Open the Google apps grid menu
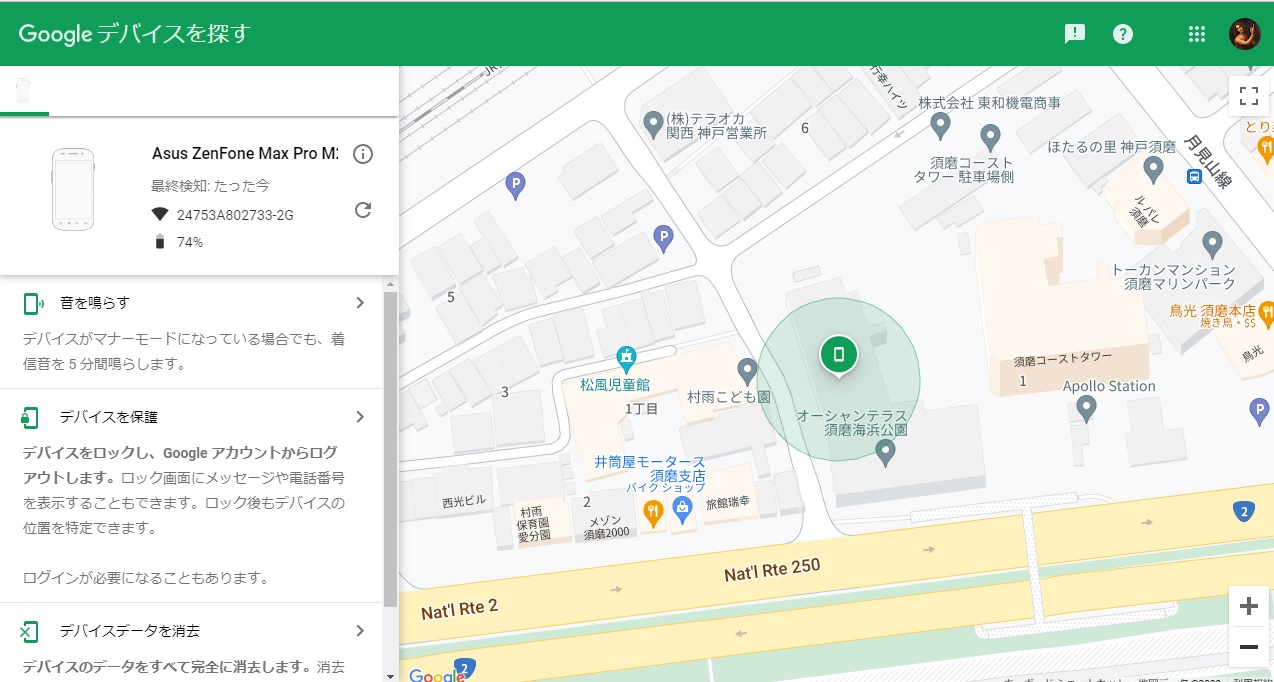The image size is (1274, 682). click(x=1196, y=33)
